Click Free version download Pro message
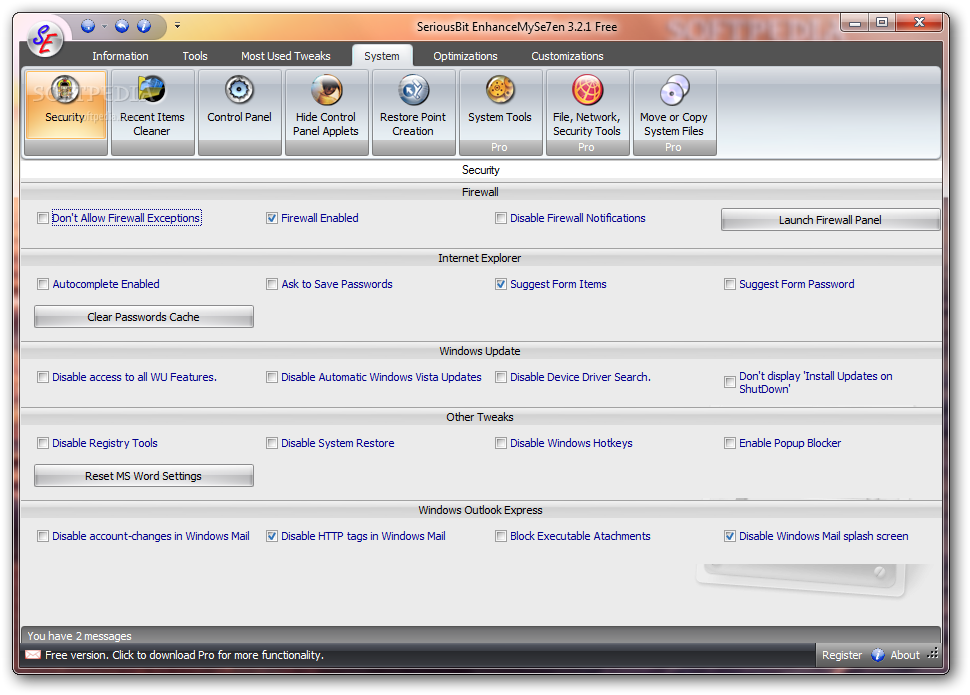Image resolution: width=970 pixels, height=695 pixels. (x=184, y=655)
